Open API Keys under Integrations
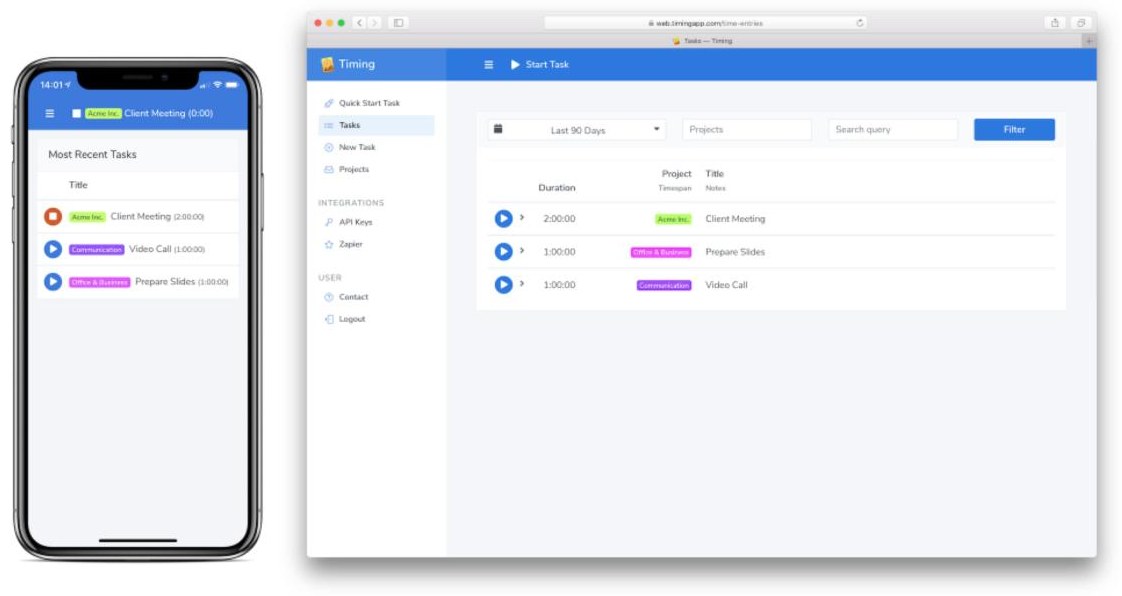Screen dimensions: 1122x596 pos(356,223)
